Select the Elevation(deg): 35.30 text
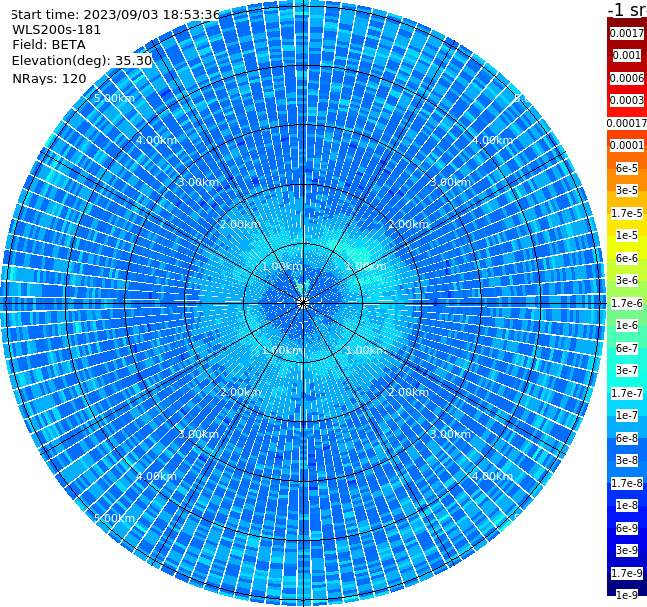This screenshot has width=647, height=607. tap(82, 61)
